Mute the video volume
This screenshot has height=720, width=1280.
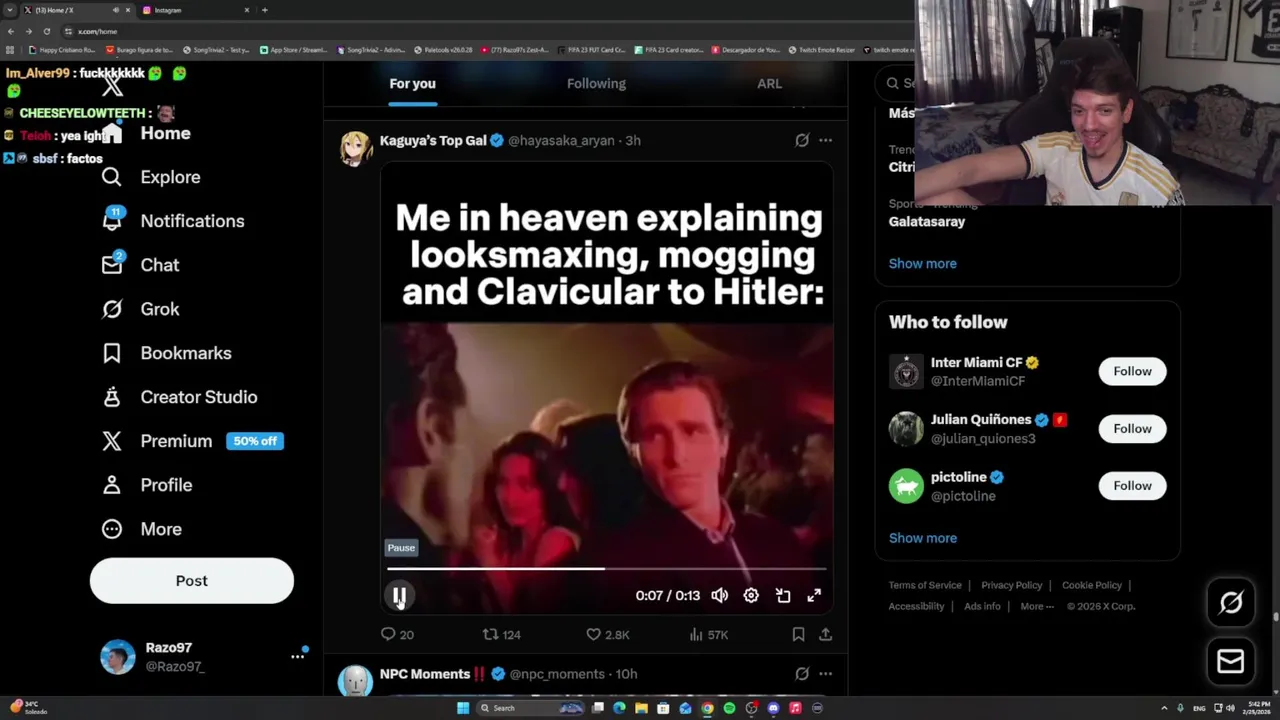tap(719, 595)
